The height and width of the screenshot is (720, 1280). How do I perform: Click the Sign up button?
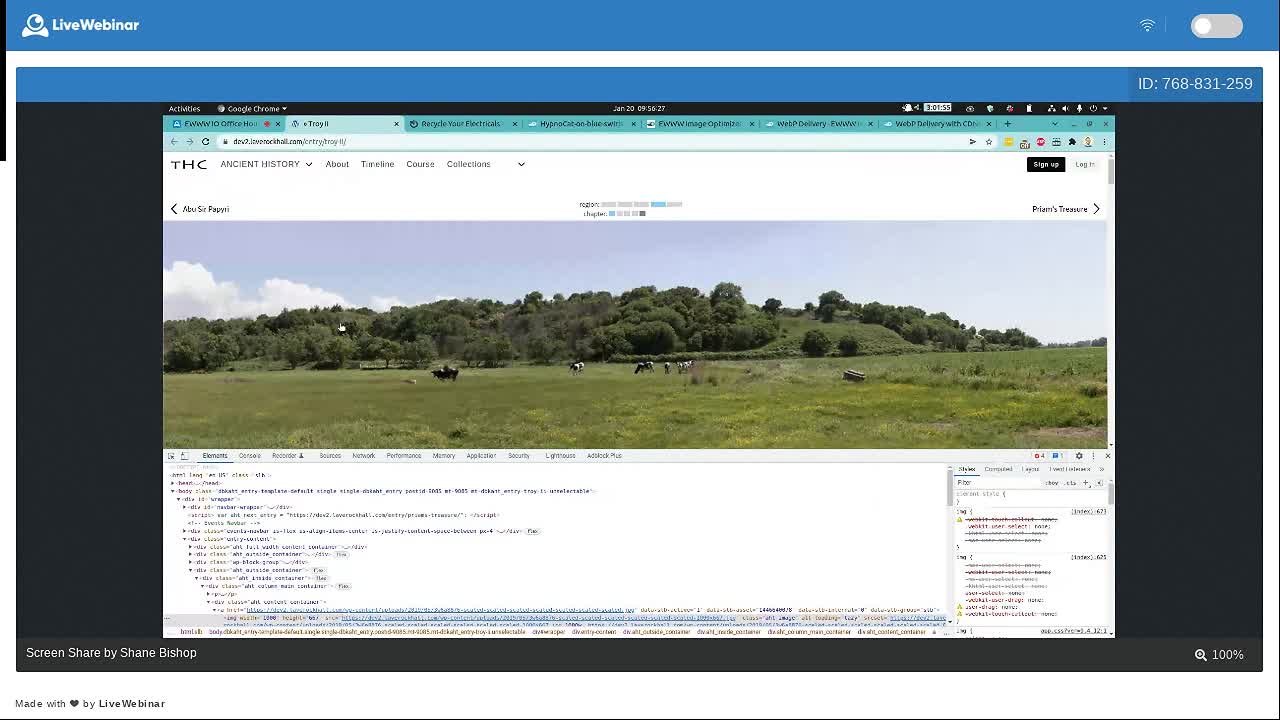(1046, 164)
